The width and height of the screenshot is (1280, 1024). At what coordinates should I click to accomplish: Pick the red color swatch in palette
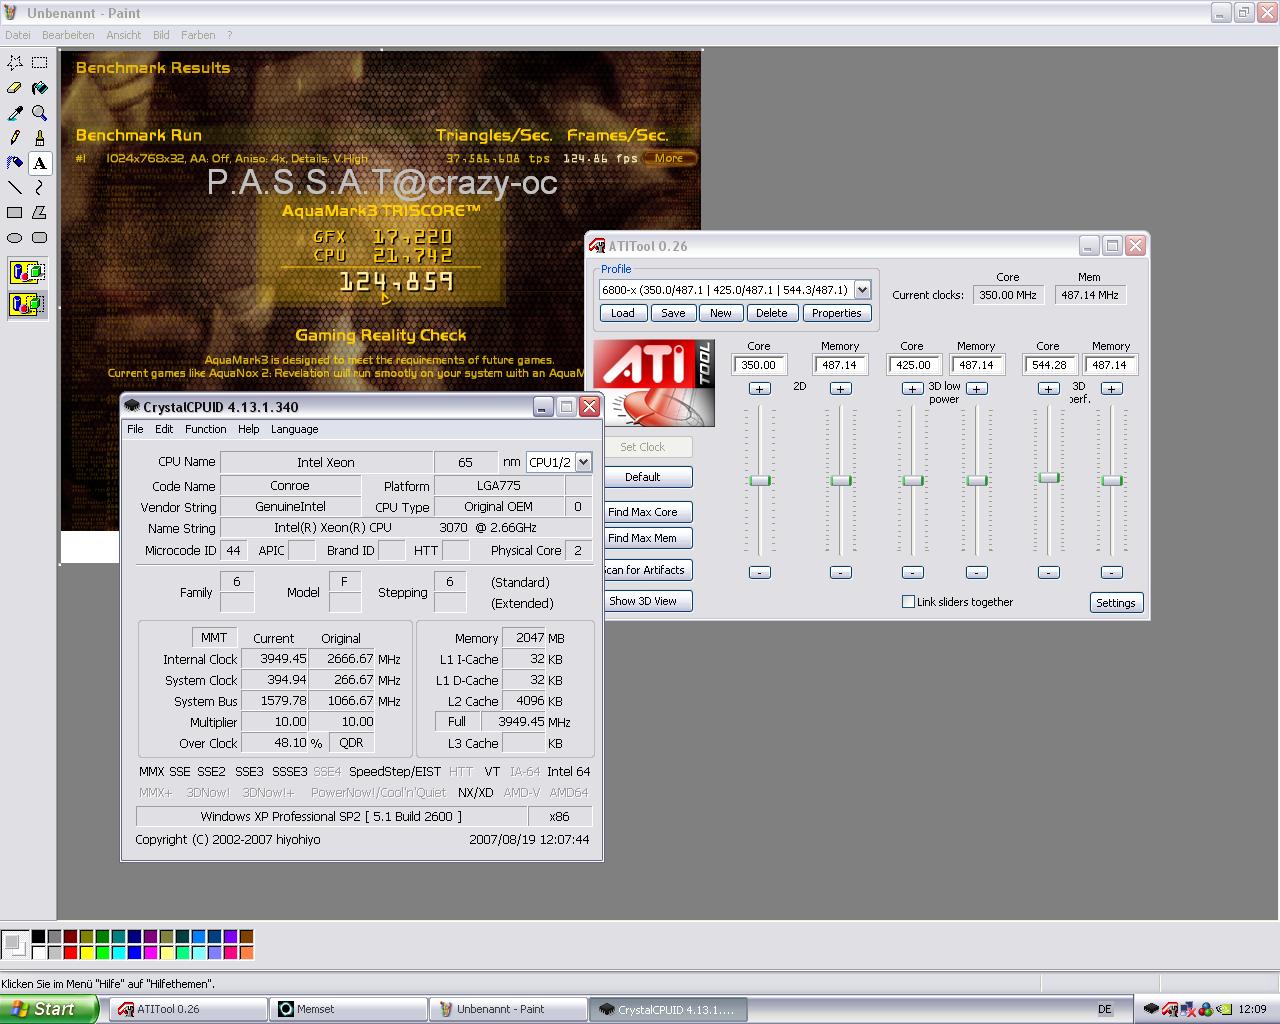point(70,952)
